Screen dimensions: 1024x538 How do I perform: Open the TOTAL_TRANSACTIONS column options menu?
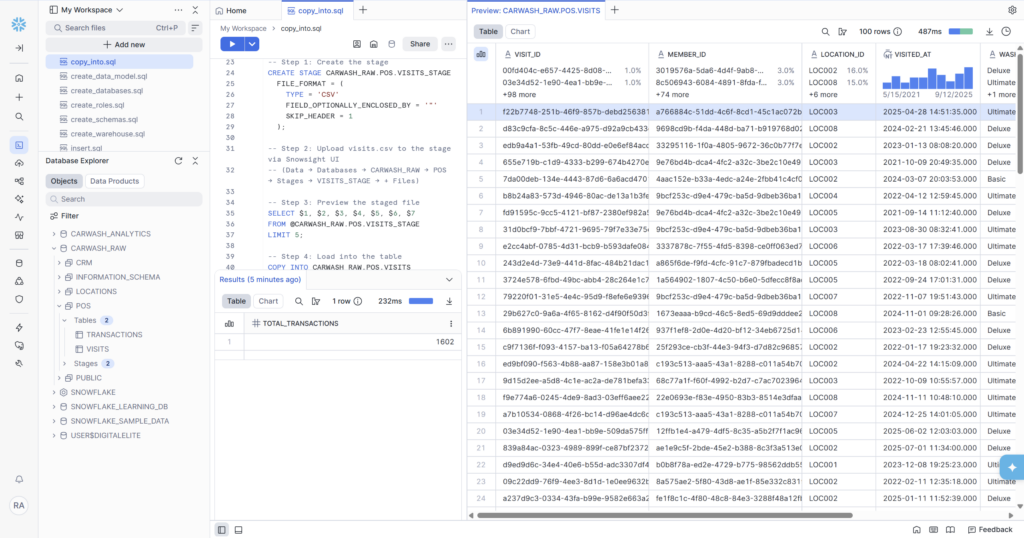[x=450, y=324]
